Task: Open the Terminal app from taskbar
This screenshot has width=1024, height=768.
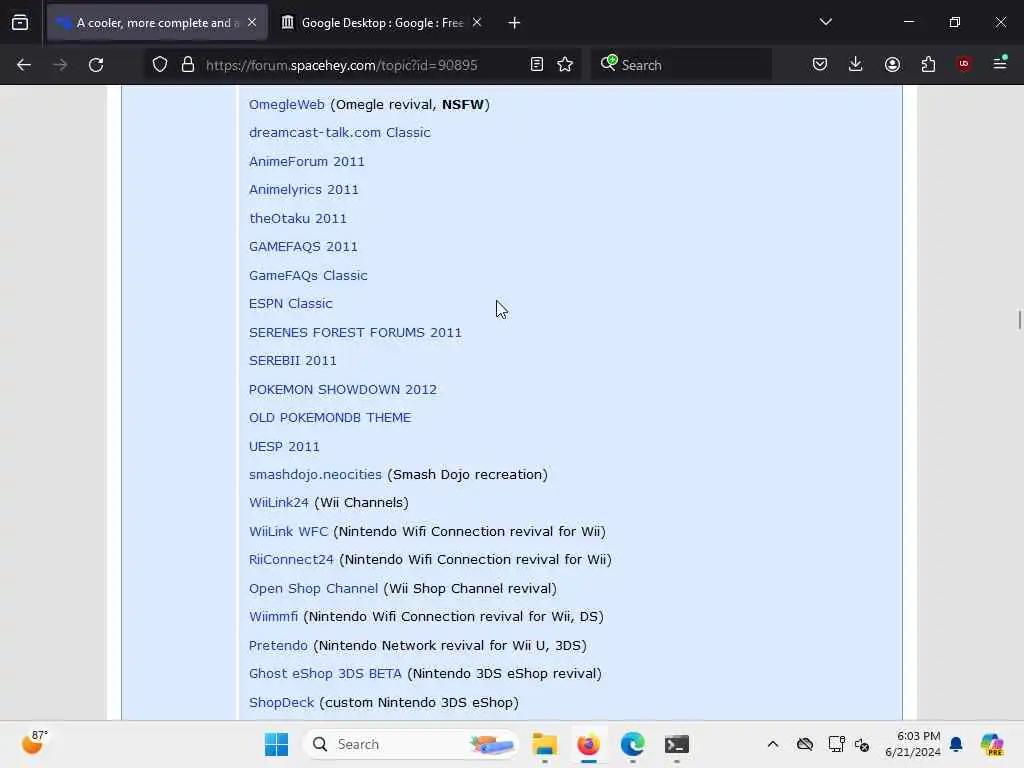Action: tap(677, 744)
